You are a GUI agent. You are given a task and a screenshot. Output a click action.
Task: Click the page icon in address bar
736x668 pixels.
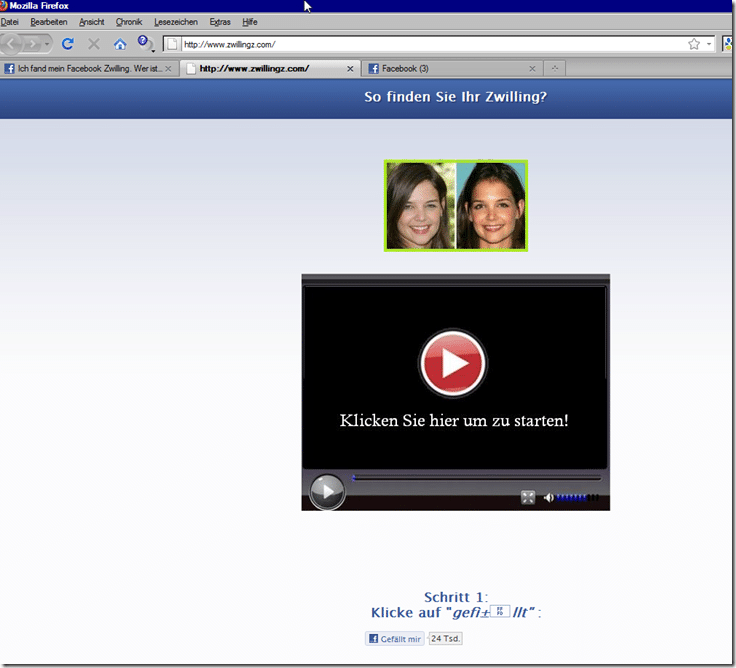[172, 44]
